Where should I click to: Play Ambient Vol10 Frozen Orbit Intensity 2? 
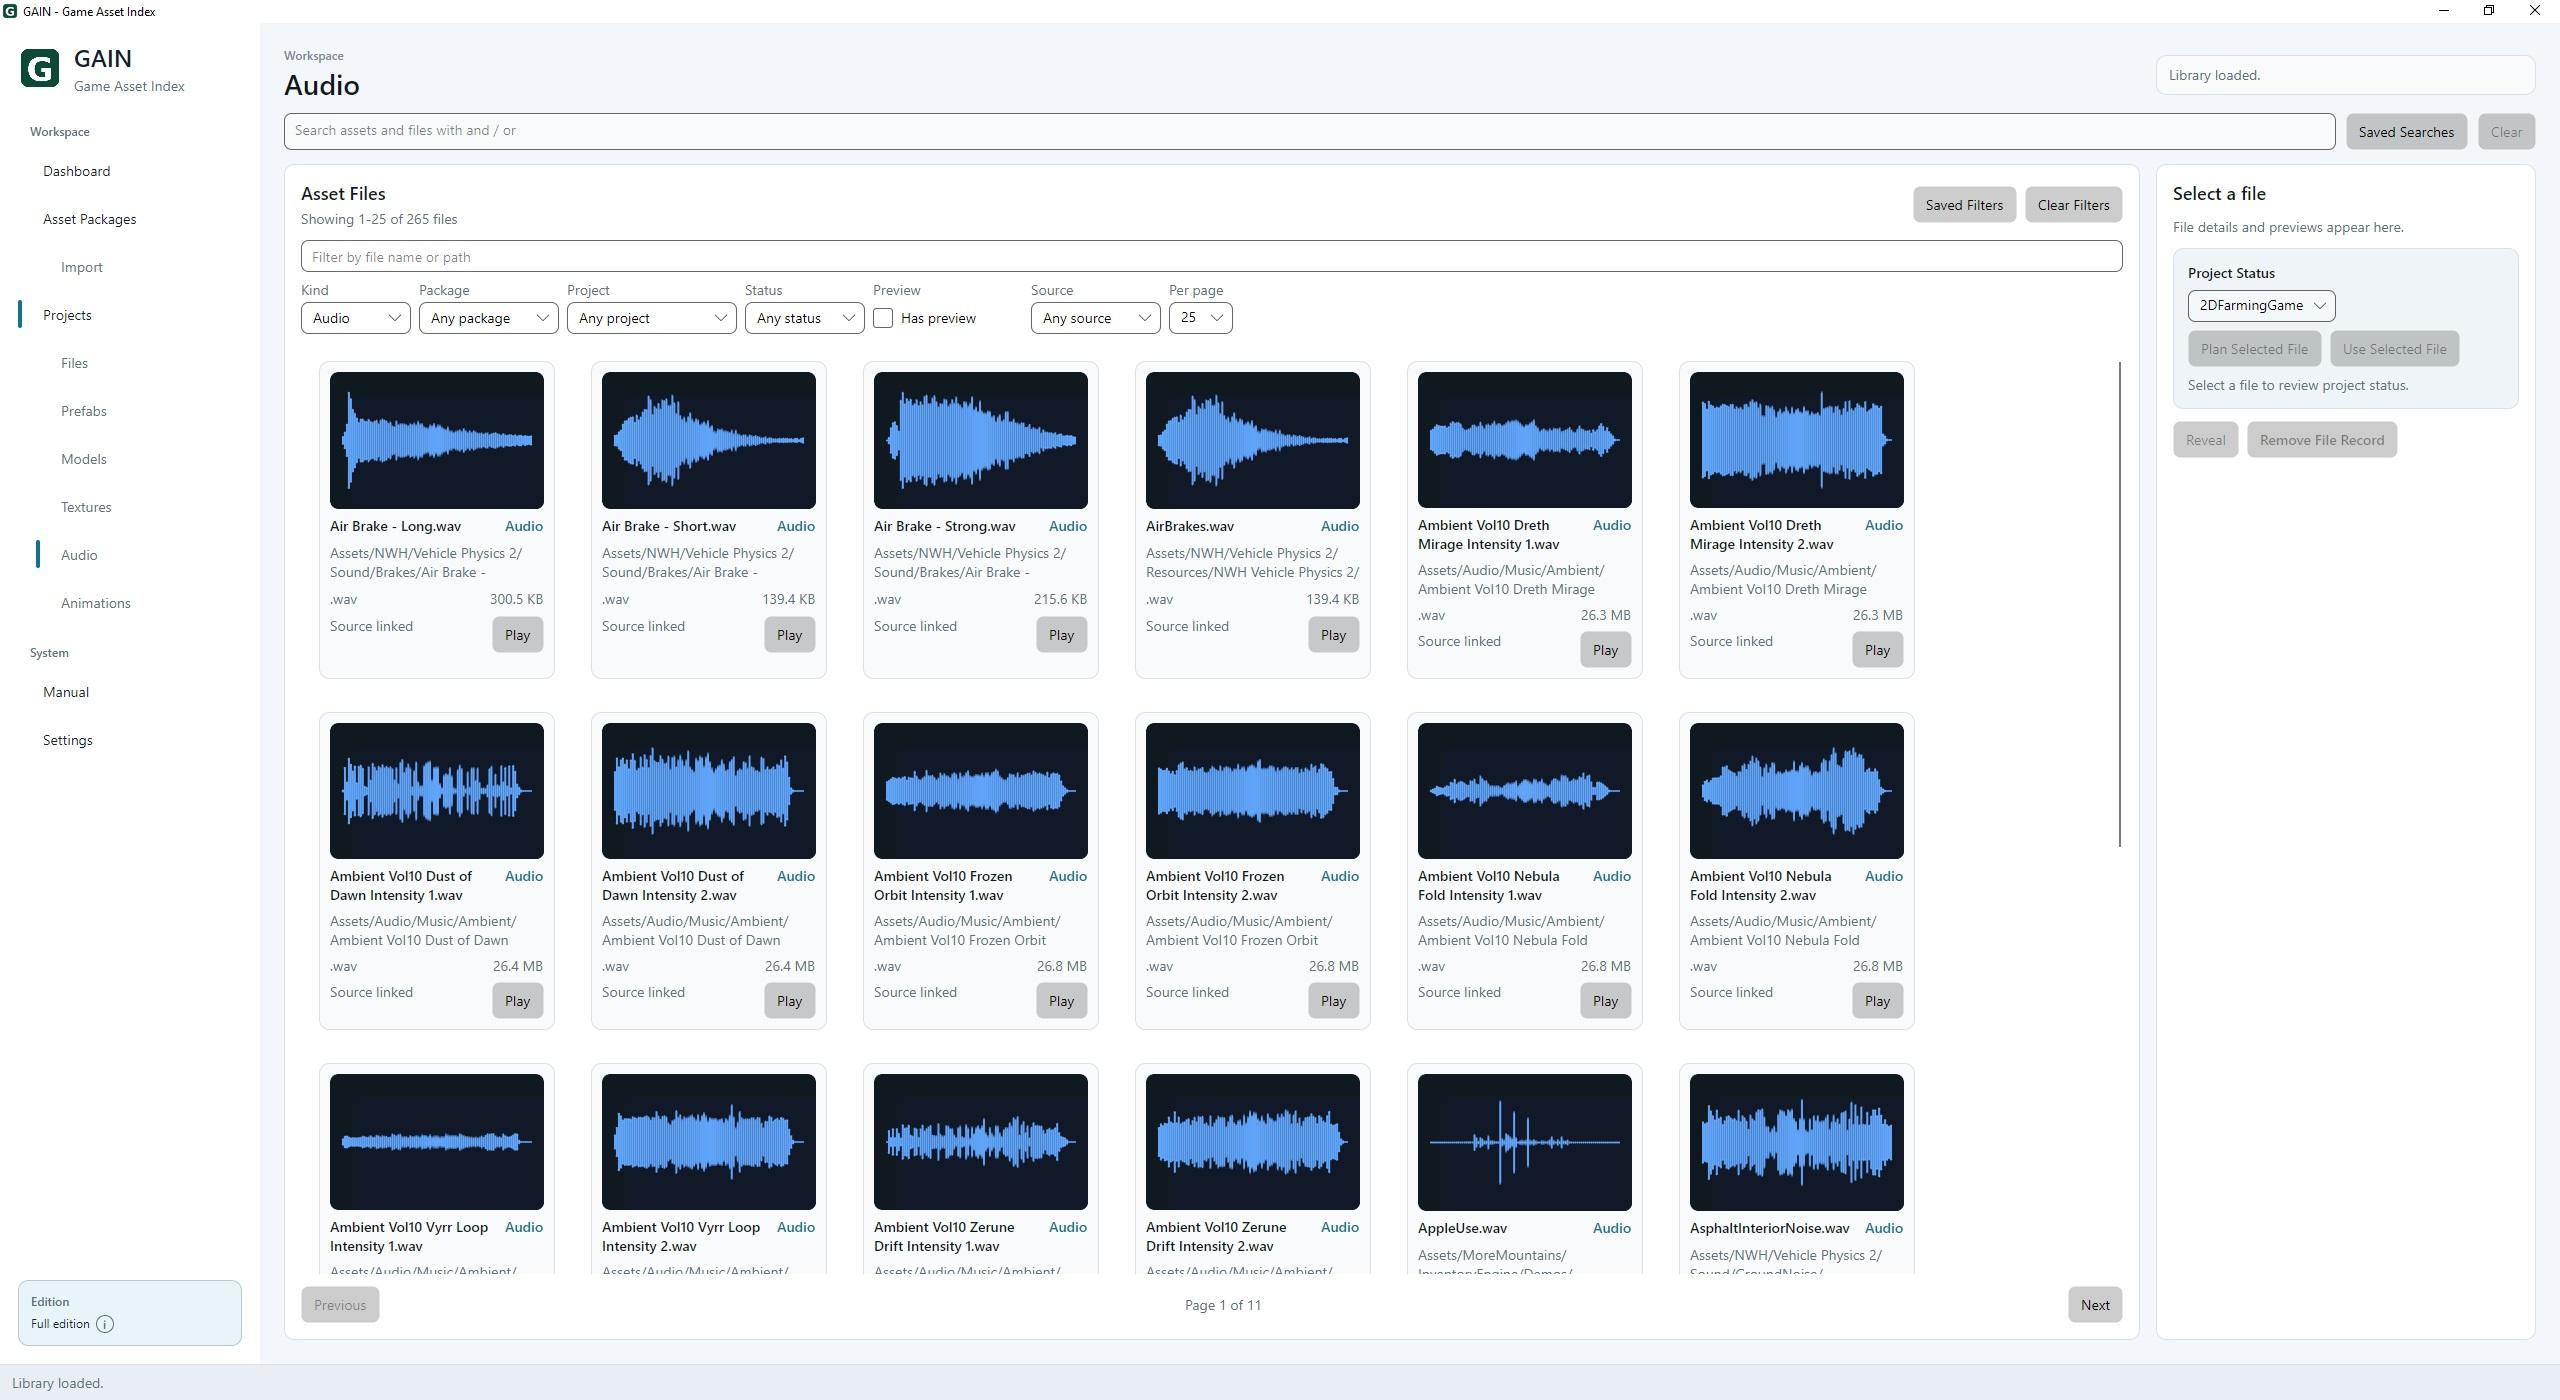(1333, 1001)
